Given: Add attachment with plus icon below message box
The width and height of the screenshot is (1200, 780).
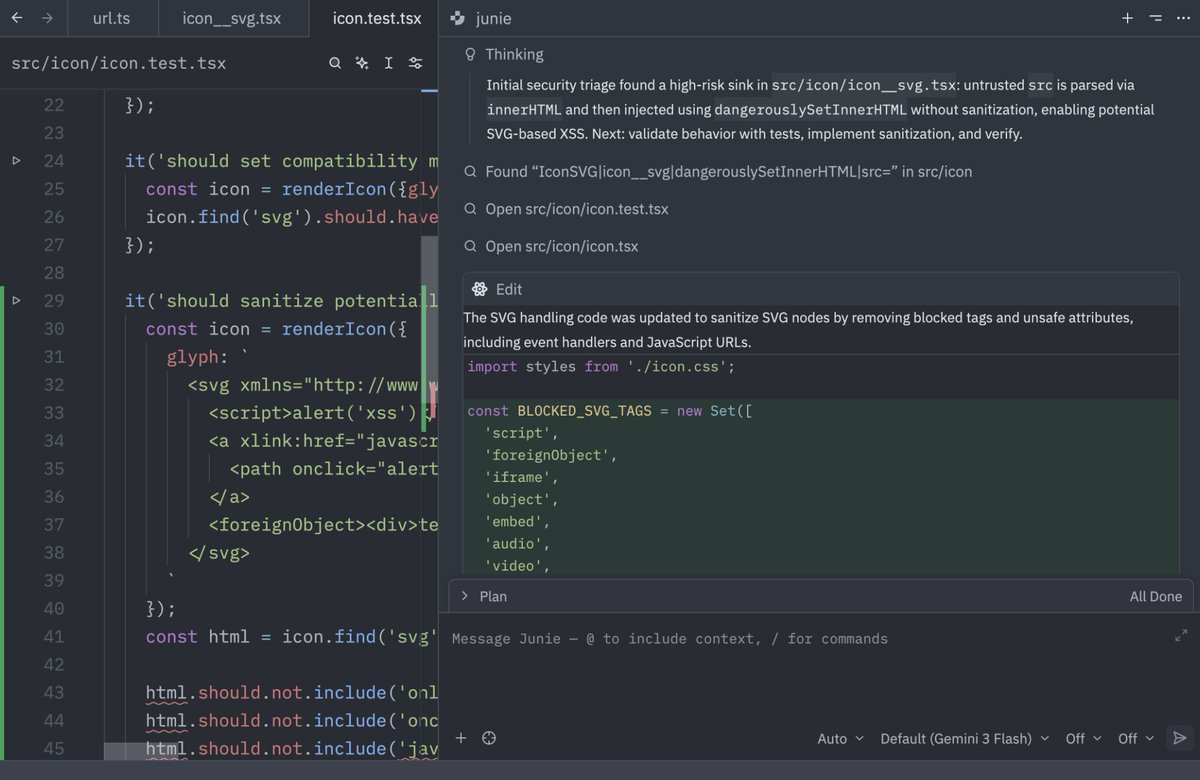Looking at the screenshot, I should pos(461,738).
